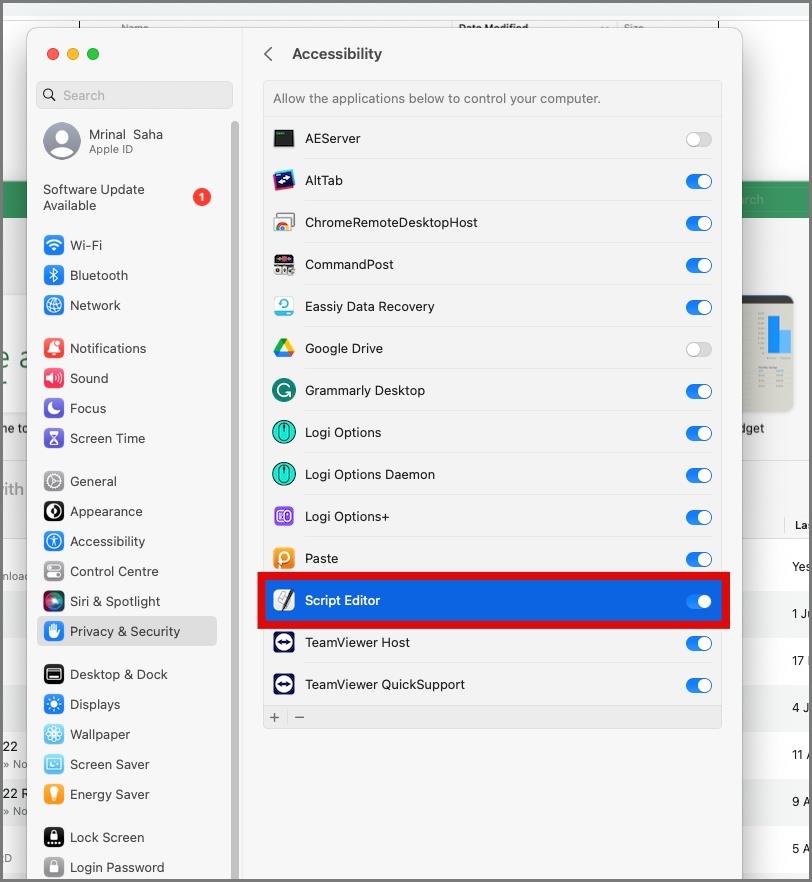Viewport: 812px width, 882px height.
Task: Enable AEServer accessibility toggle
Action: 698,139
